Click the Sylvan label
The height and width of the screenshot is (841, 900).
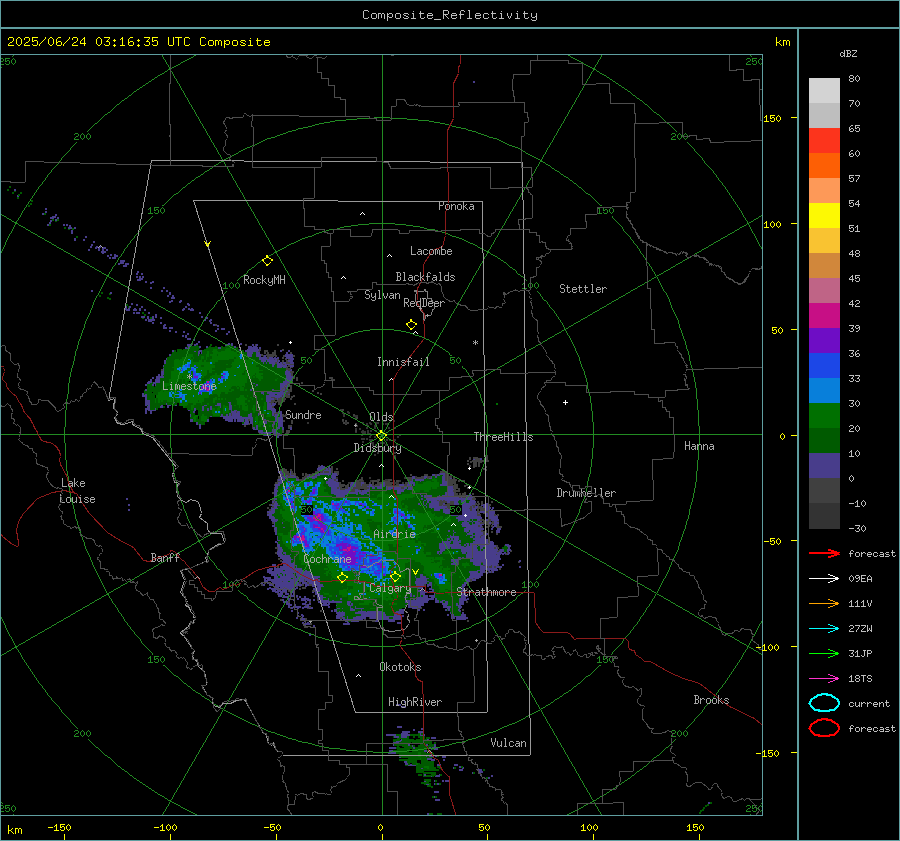382,295
